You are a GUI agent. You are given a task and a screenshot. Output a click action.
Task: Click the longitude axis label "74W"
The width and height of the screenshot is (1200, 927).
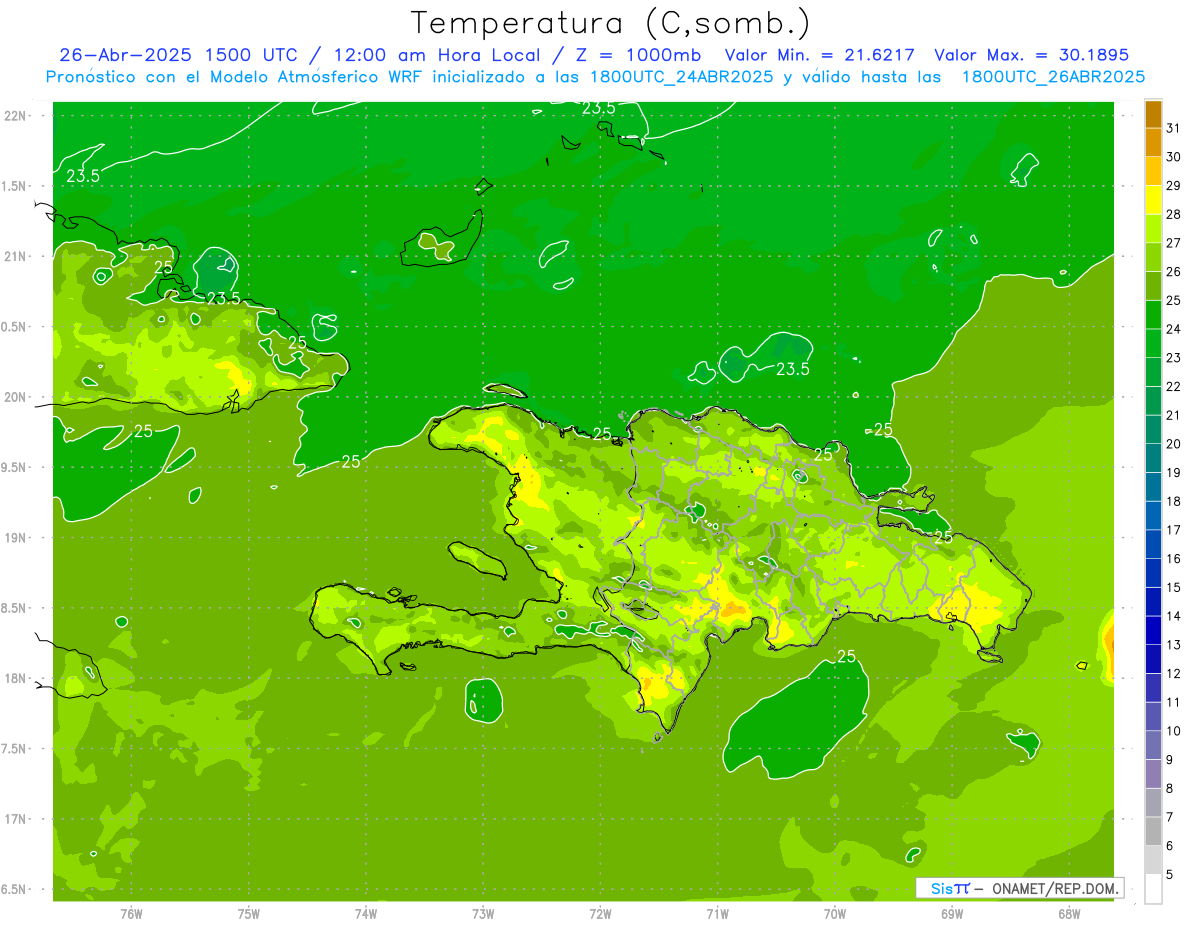(366, 913)
